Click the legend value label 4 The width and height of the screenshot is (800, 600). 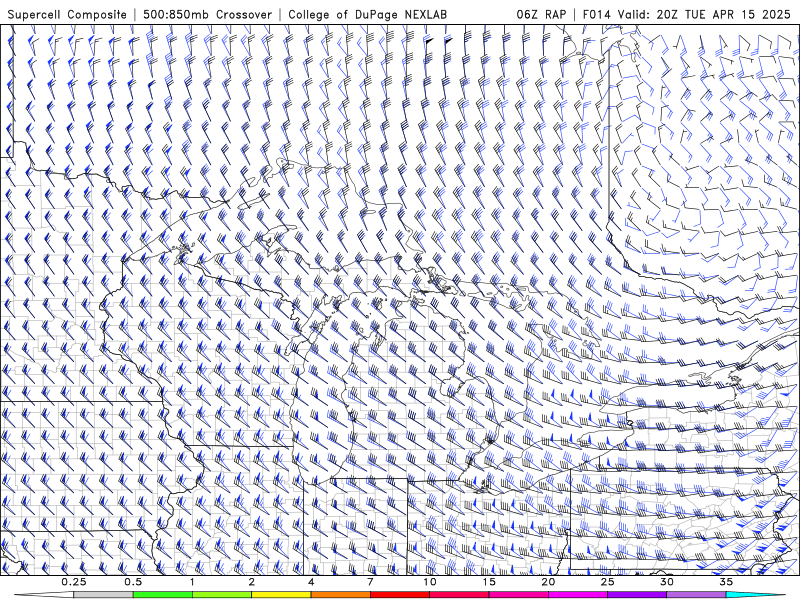pos(311,582)
